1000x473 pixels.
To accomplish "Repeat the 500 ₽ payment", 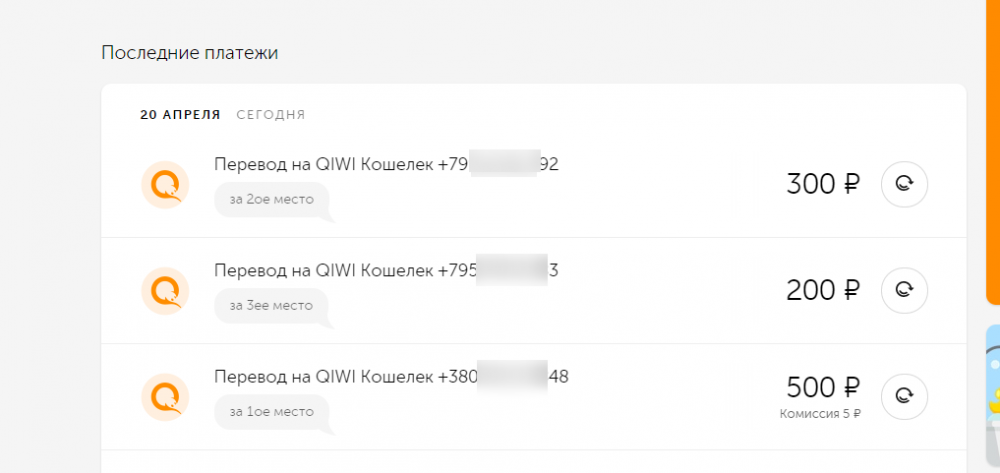I will pos(904,396).
